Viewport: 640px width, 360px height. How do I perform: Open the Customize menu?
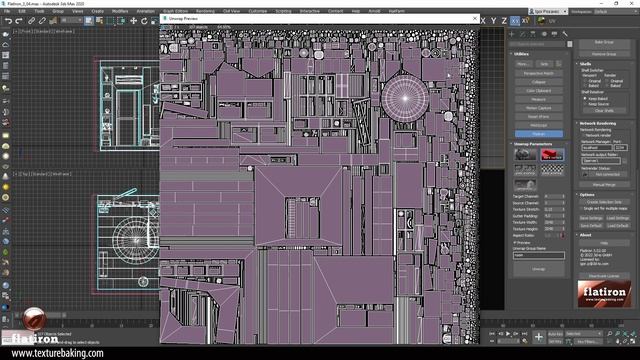pos(258,11)
